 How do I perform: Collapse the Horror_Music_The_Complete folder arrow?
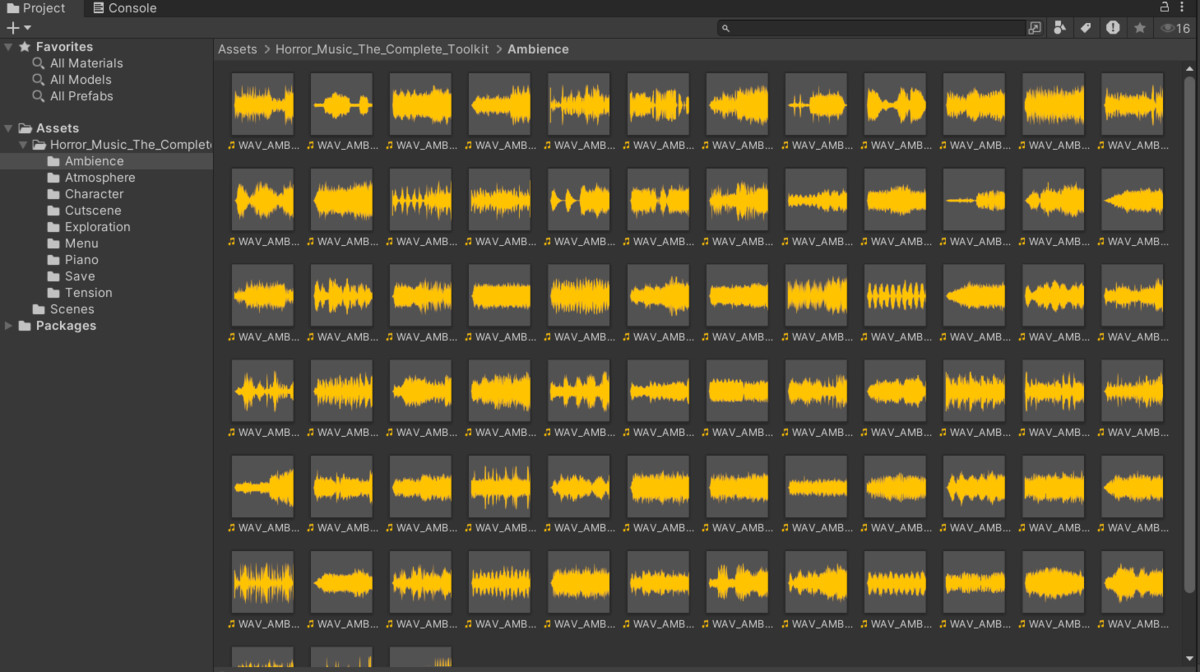(23, 145)
